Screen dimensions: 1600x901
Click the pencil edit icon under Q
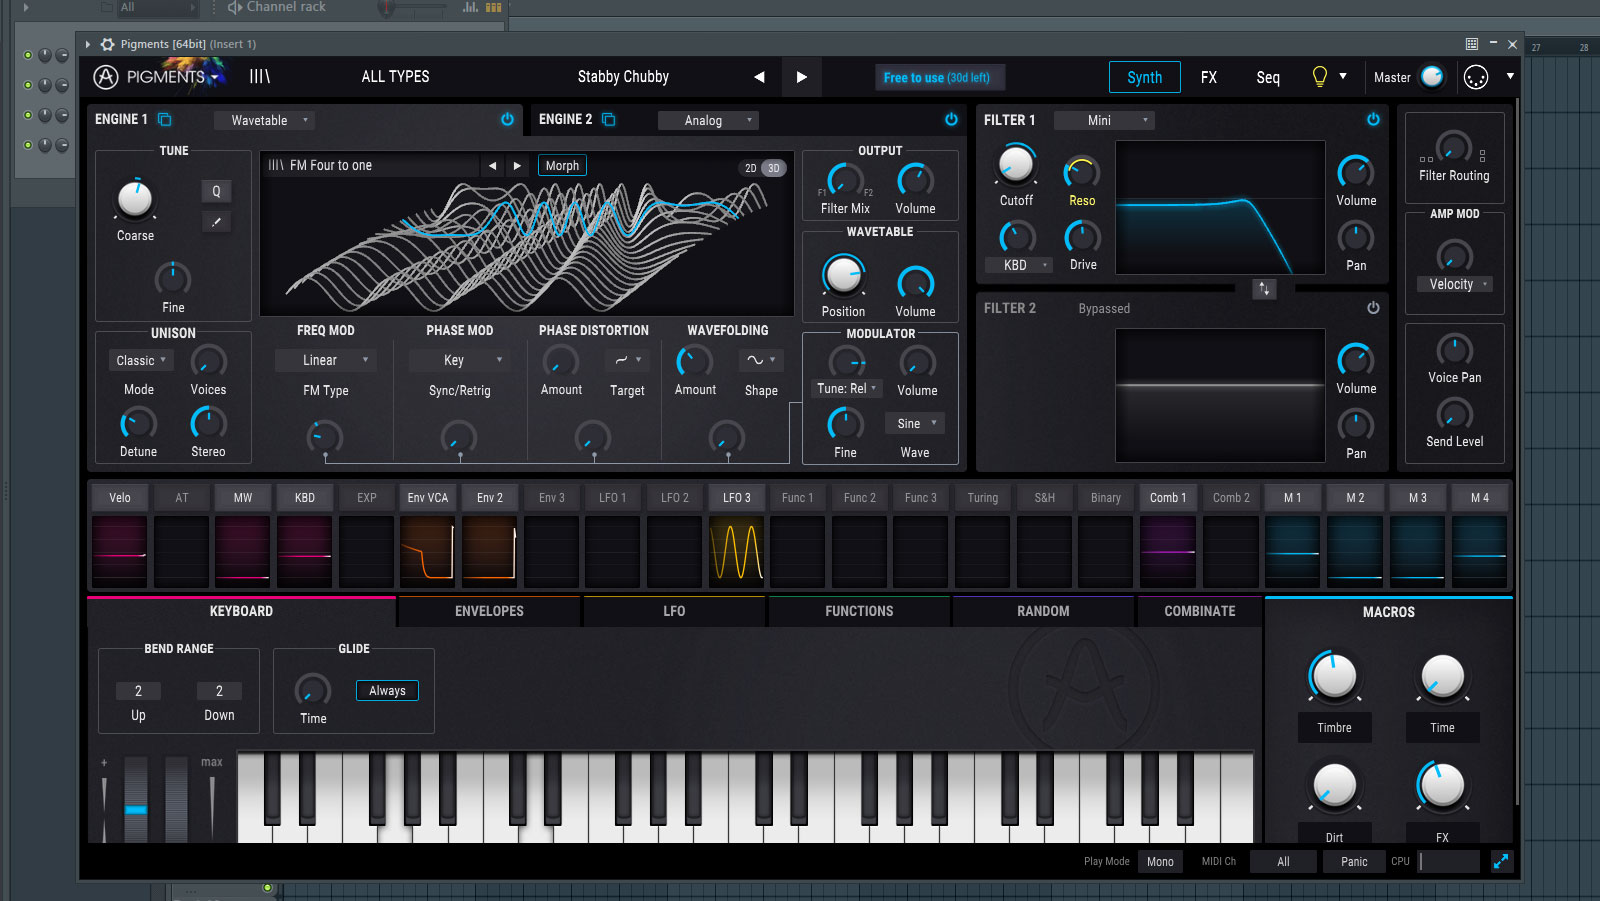(x=216, y=221)
